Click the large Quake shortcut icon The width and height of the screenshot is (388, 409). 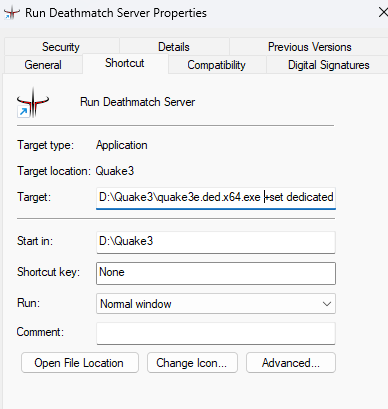(x=33, y=102)
